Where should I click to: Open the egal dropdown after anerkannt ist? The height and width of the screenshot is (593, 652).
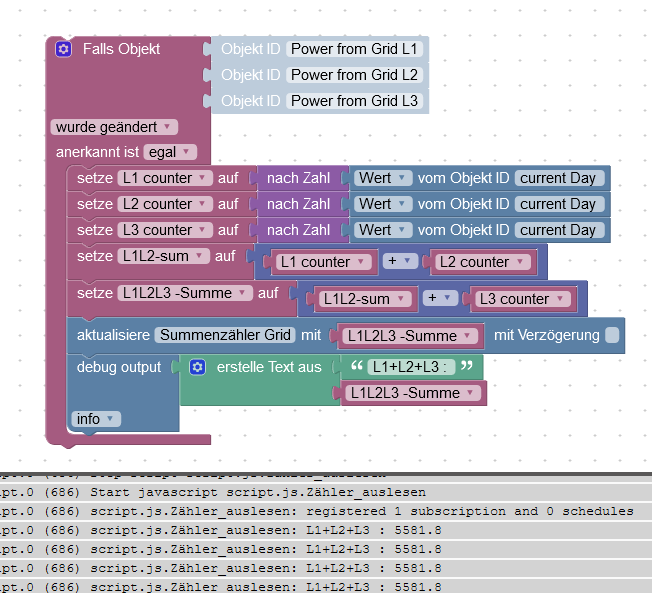(x=170, y=152)
